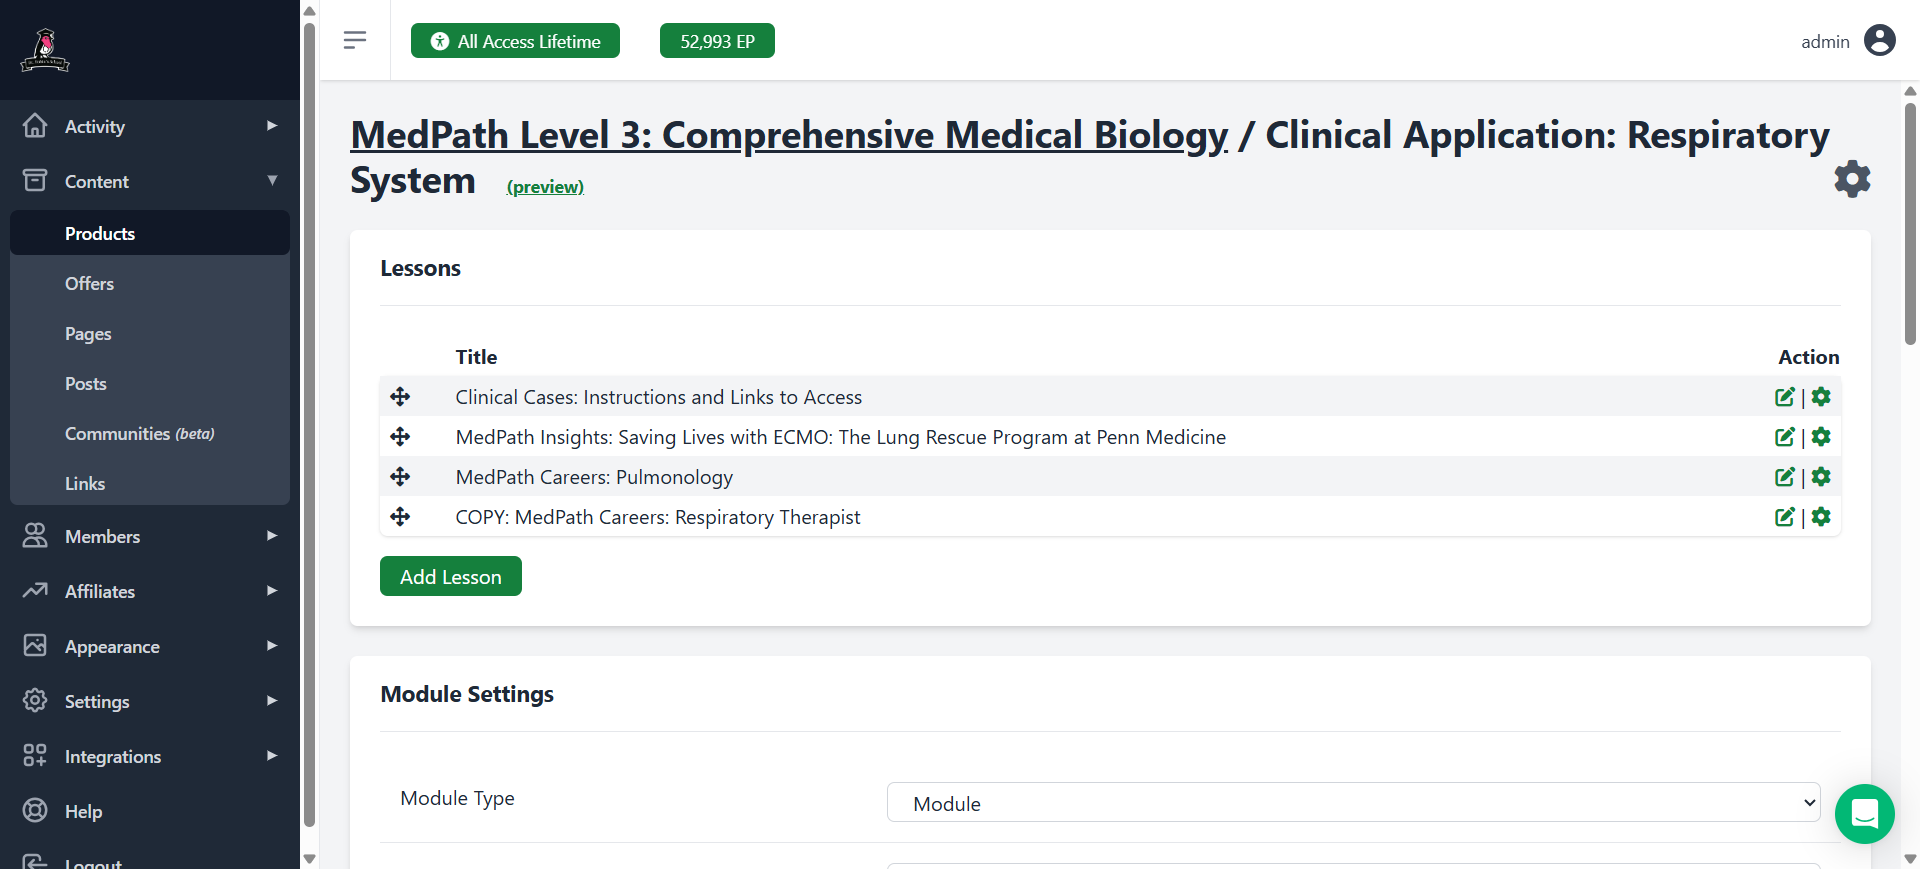Open Offers under Content menu

coord(90,284)
